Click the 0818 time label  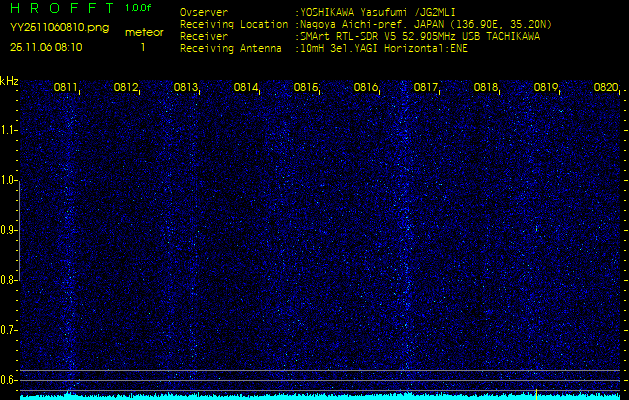(x=486, y=87)
